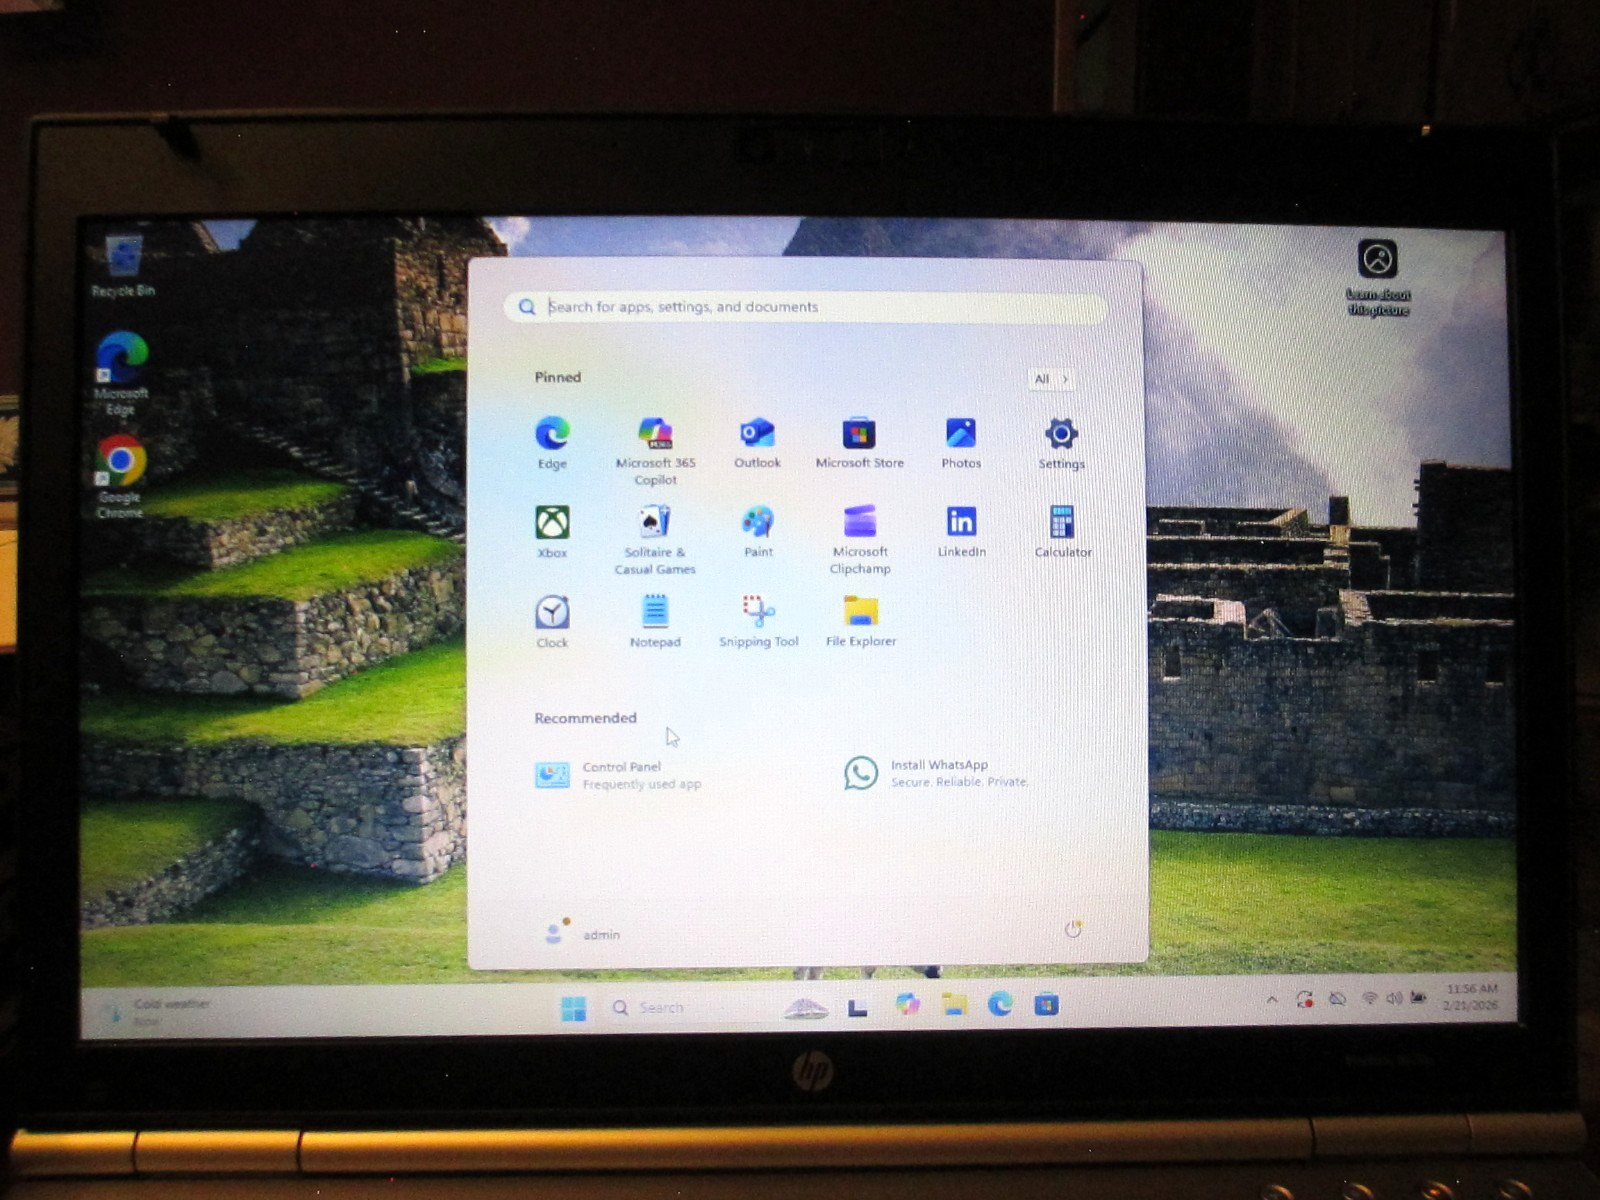
Task: Open LinkedIn pinned app
Action: click(961, 532)
